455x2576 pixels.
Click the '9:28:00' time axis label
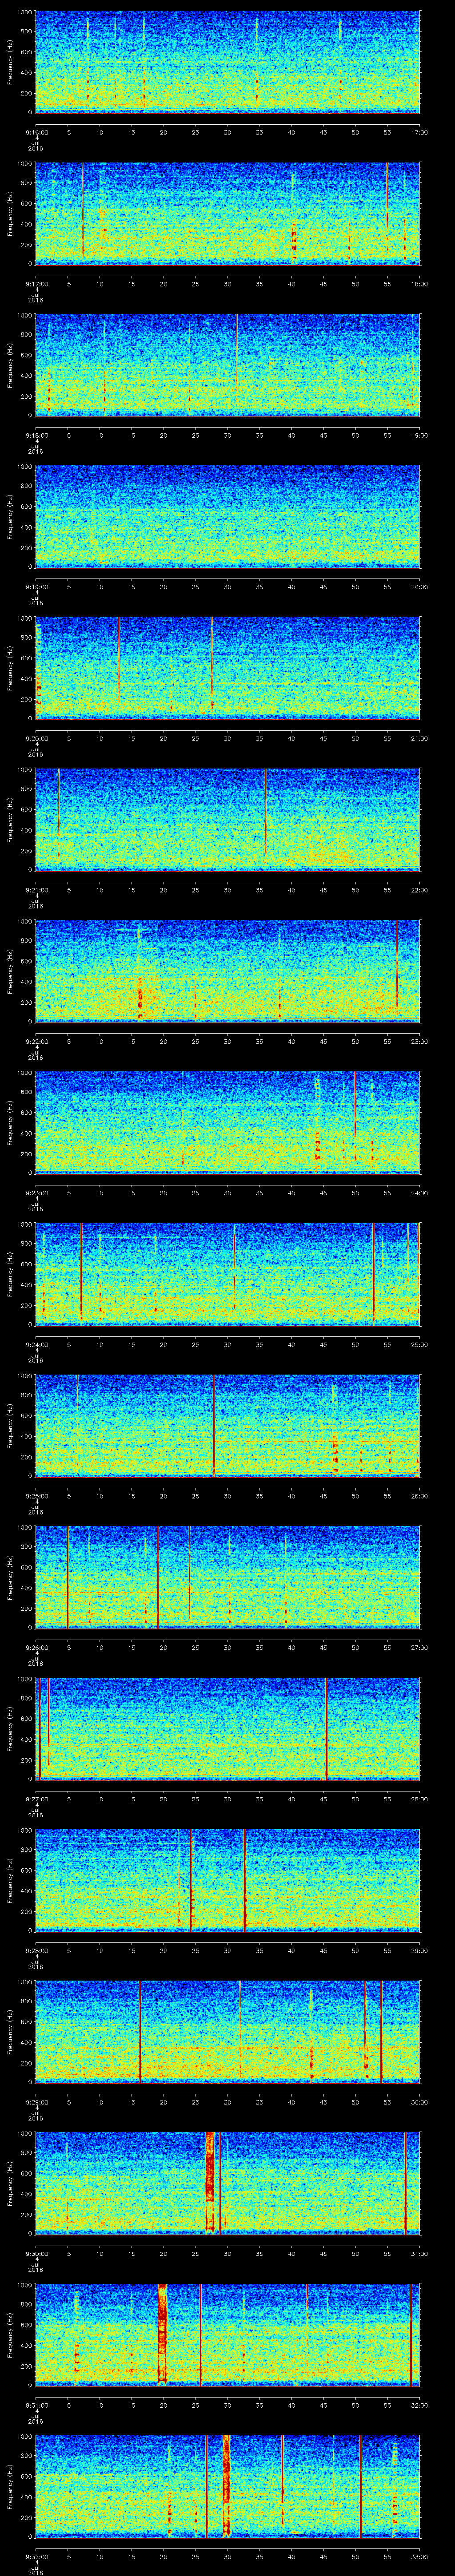[36, 1950]
